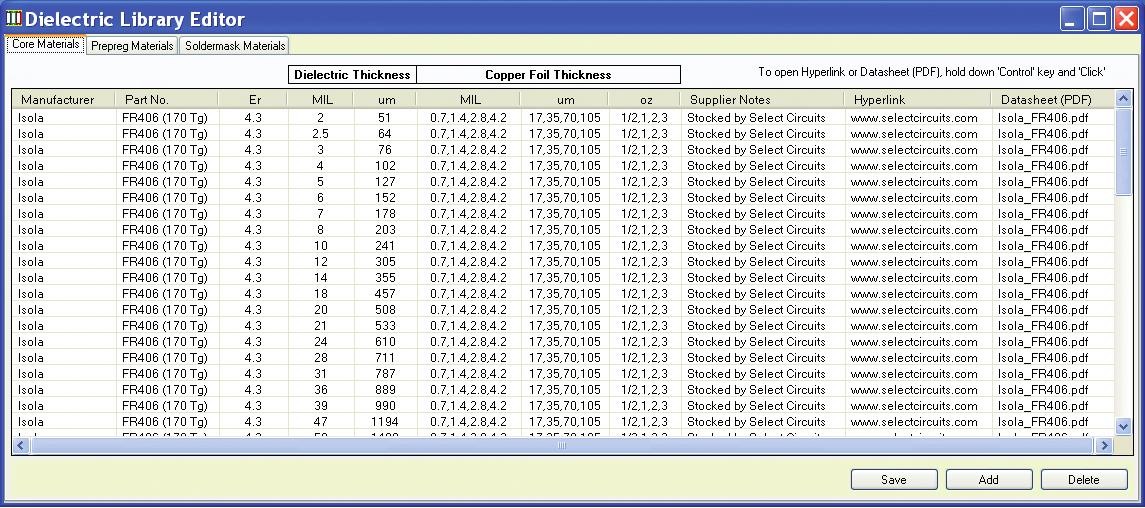Select the MIL cell showing 21
This screenshot has width=1145, height=508.
(x=321, y=326)
